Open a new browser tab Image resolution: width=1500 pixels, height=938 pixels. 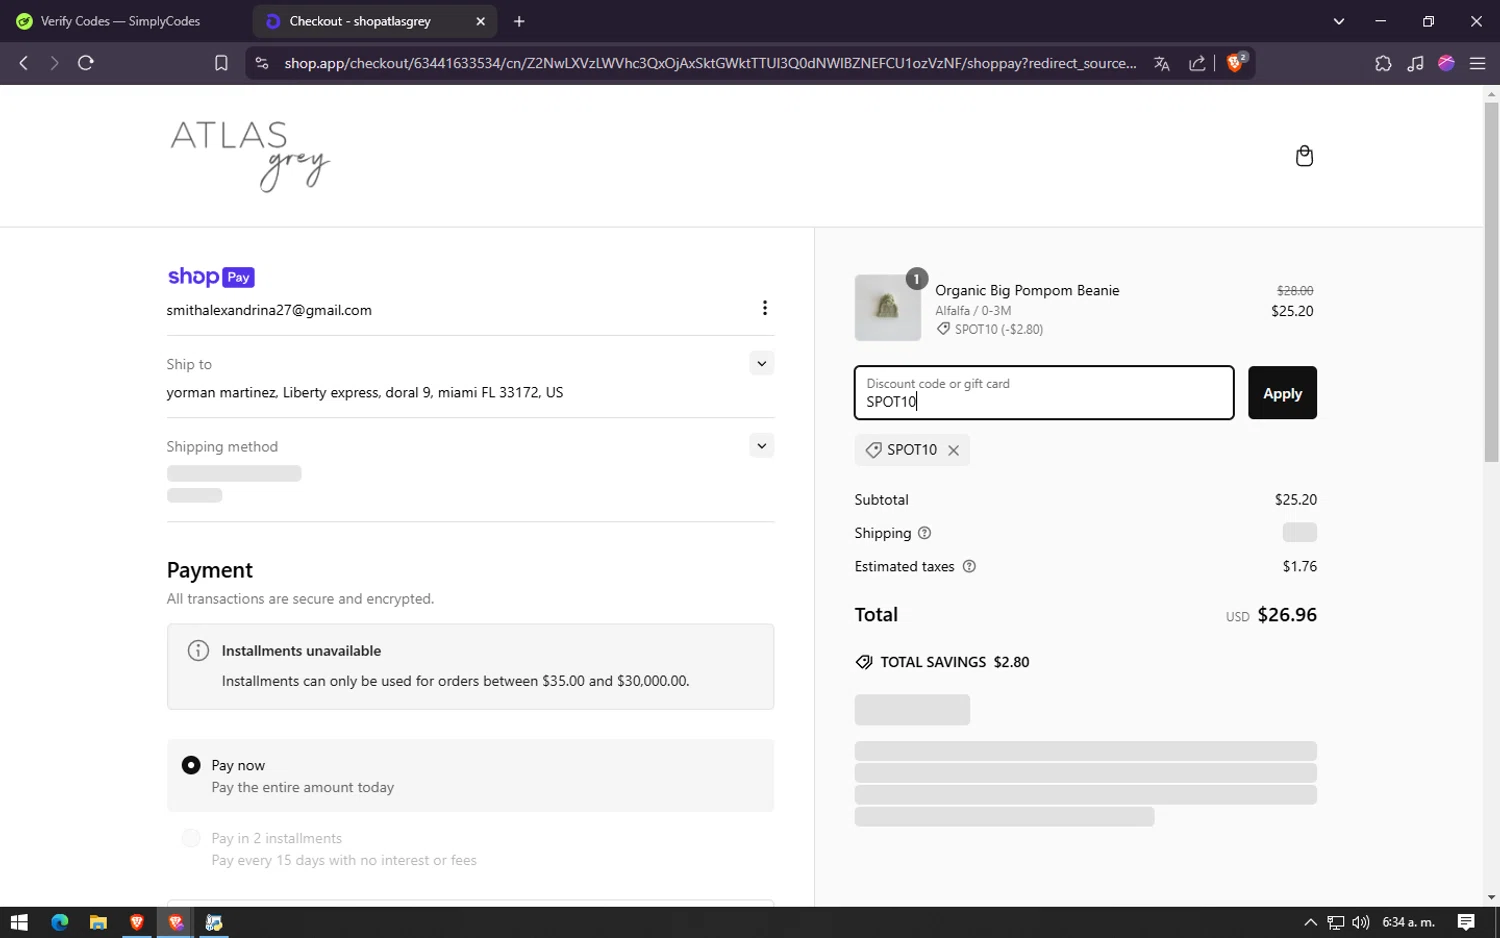click(519, 21)
